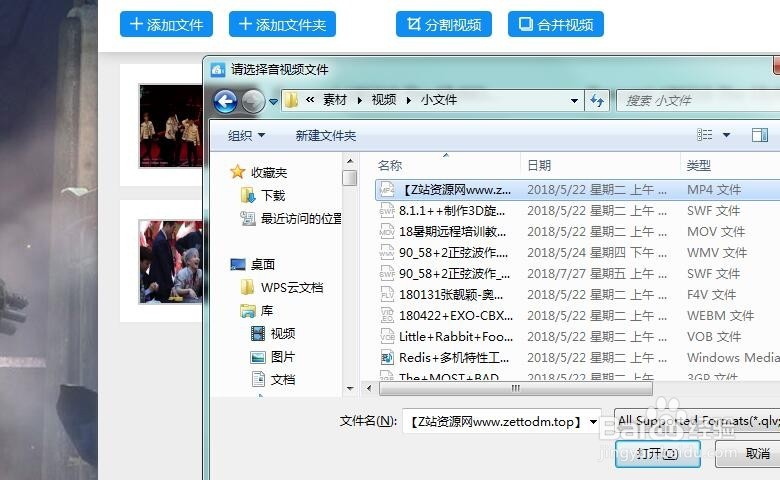The height and width of the screenshot is (480, 780).
Task: Open the 组织 menu
Action: 246,135
